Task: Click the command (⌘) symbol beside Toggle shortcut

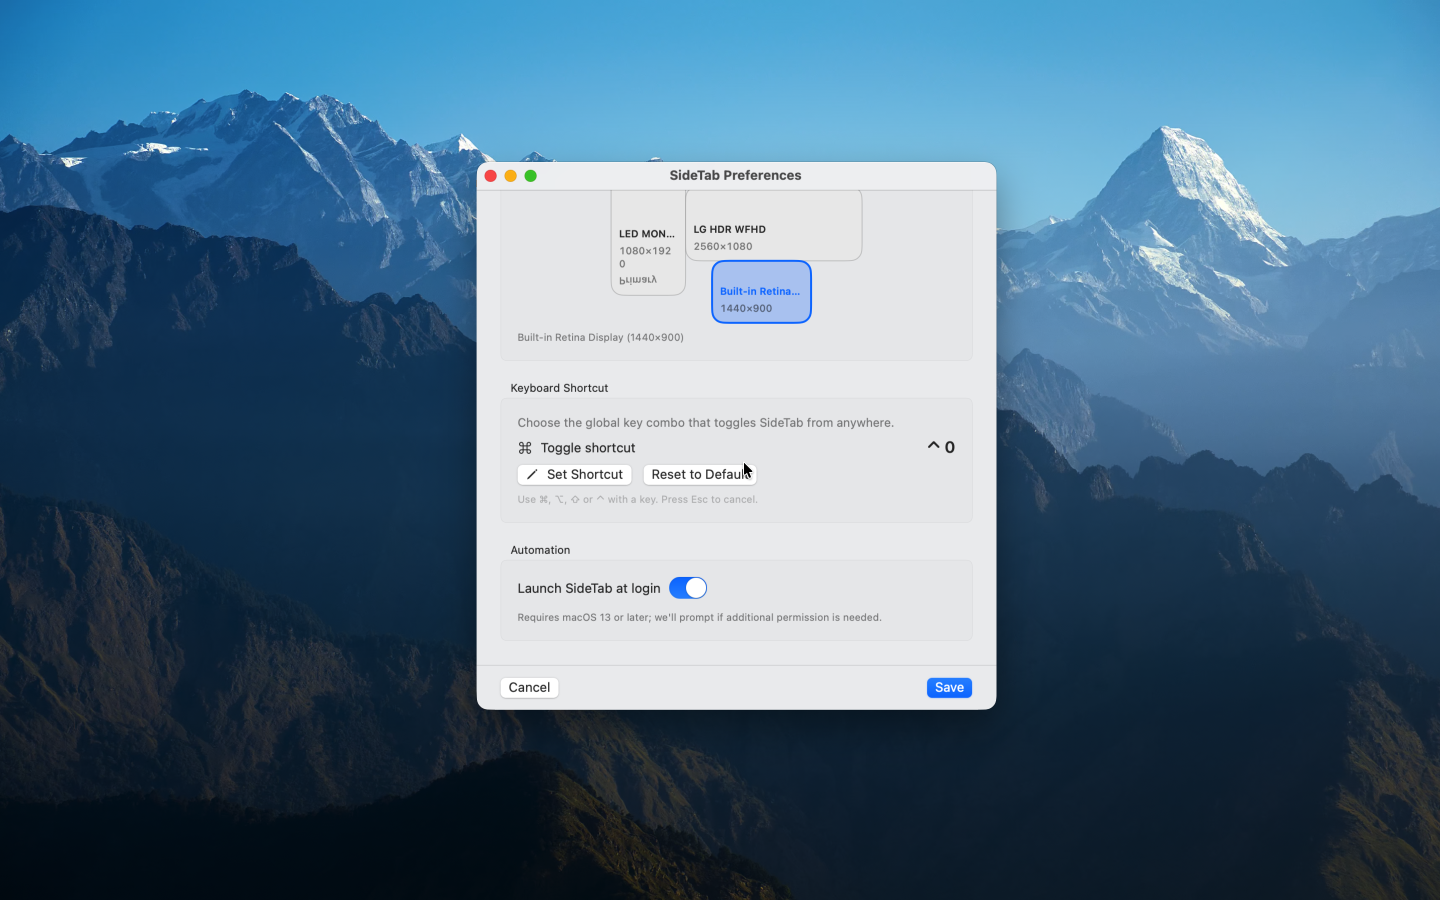Action: [524, 447]
